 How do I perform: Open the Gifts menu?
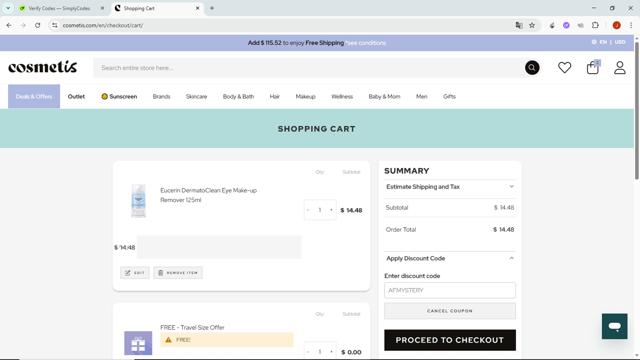coord(449,97)
